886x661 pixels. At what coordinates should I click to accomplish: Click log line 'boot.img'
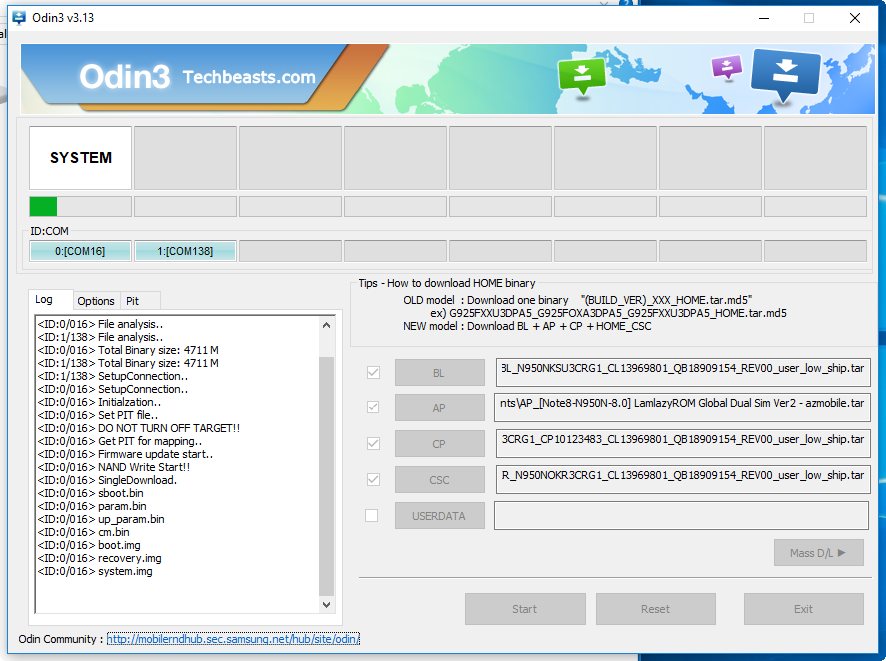coord(89,545)
